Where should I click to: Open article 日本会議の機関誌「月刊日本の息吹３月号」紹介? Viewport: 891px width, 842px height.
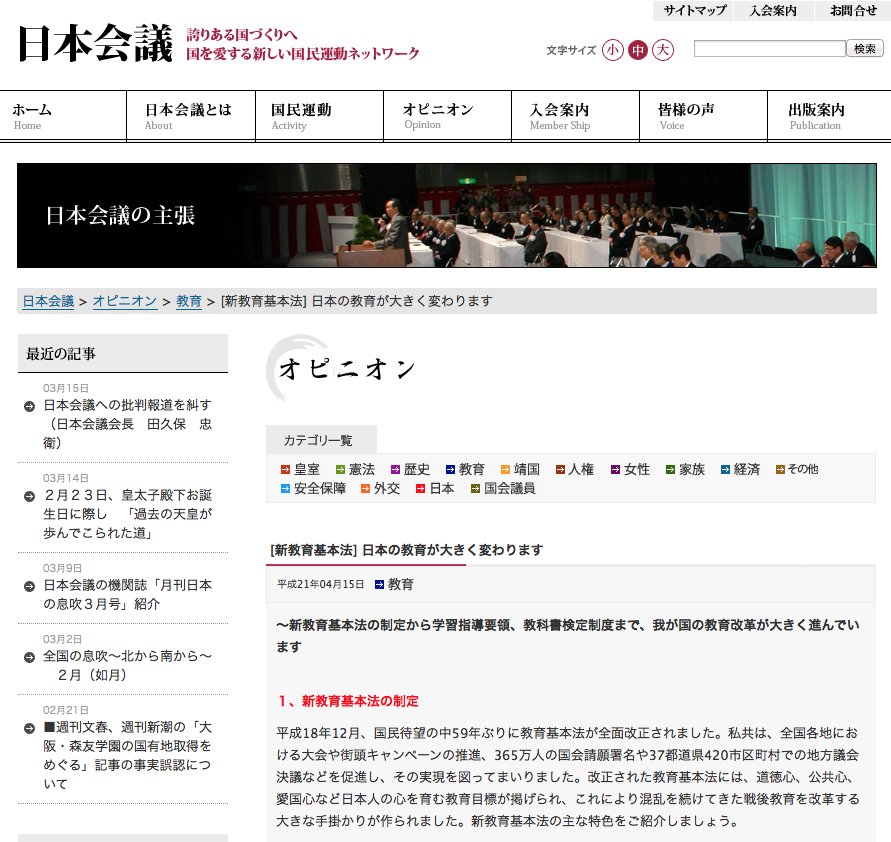point(127,594)
